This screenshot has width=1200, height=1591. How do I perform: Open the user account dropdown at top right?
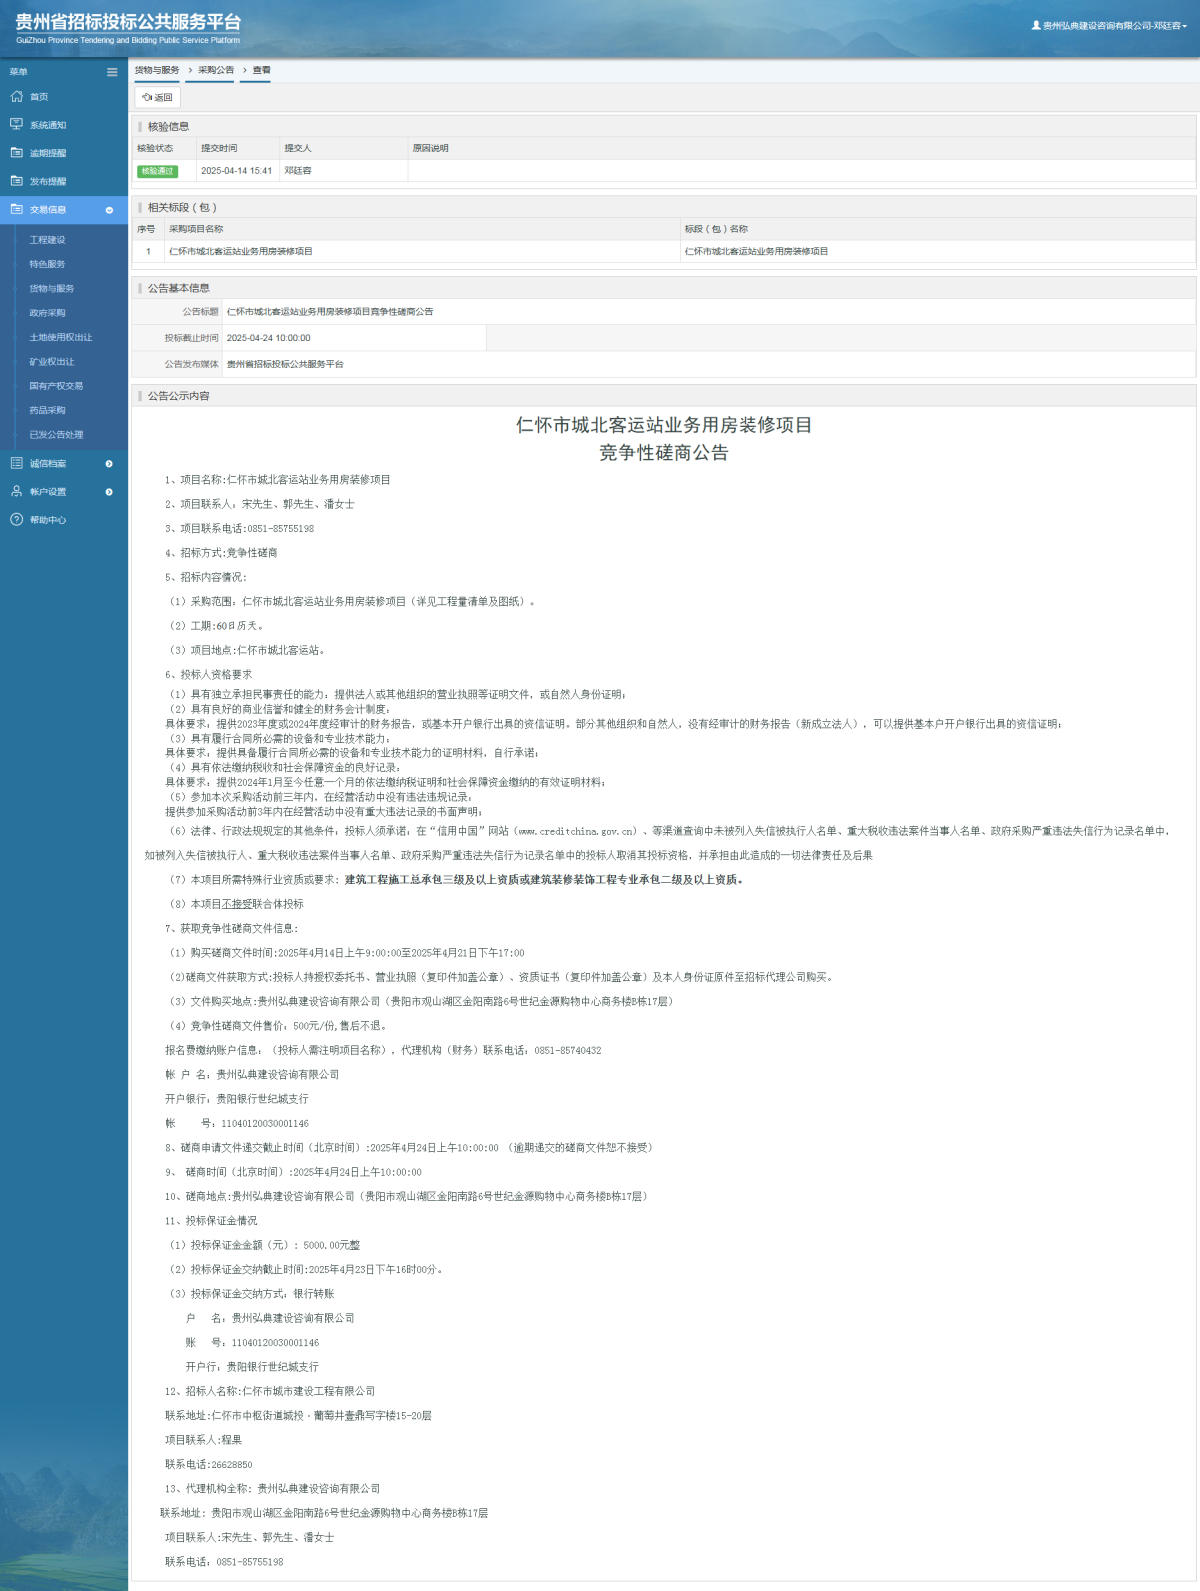click(x=1110, y=26)
